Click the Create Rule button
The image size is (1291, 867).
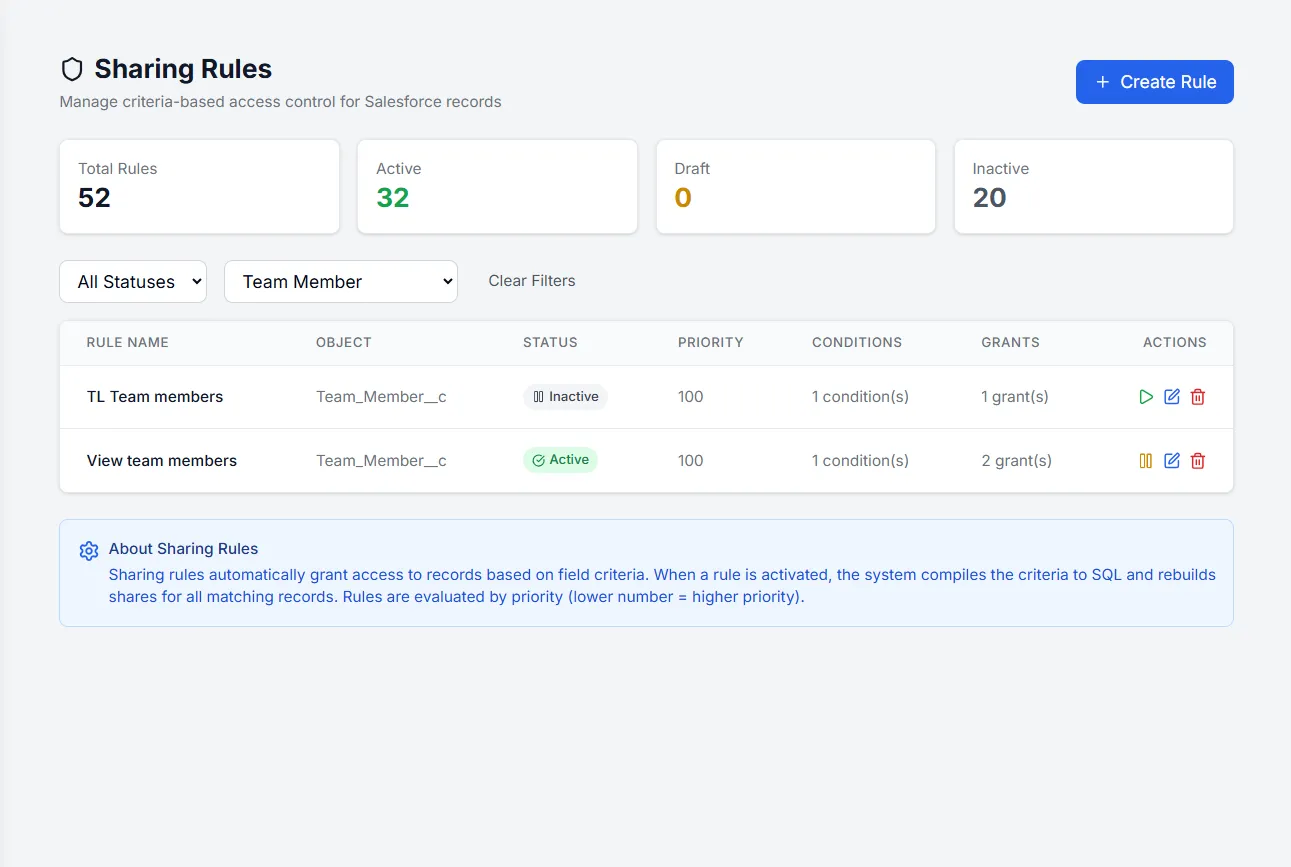click(1155, 82)
